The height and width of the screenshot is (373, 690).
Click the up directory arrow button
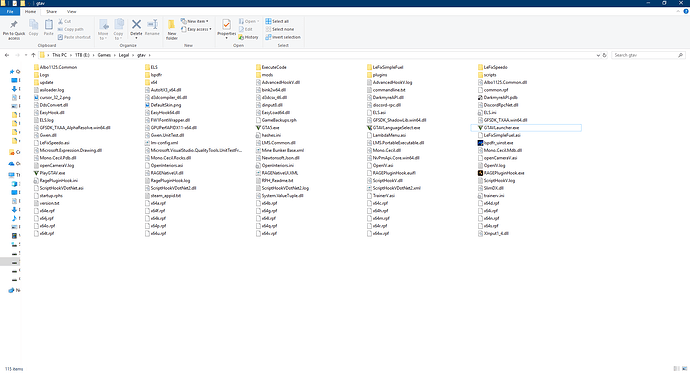click(33, 55)
